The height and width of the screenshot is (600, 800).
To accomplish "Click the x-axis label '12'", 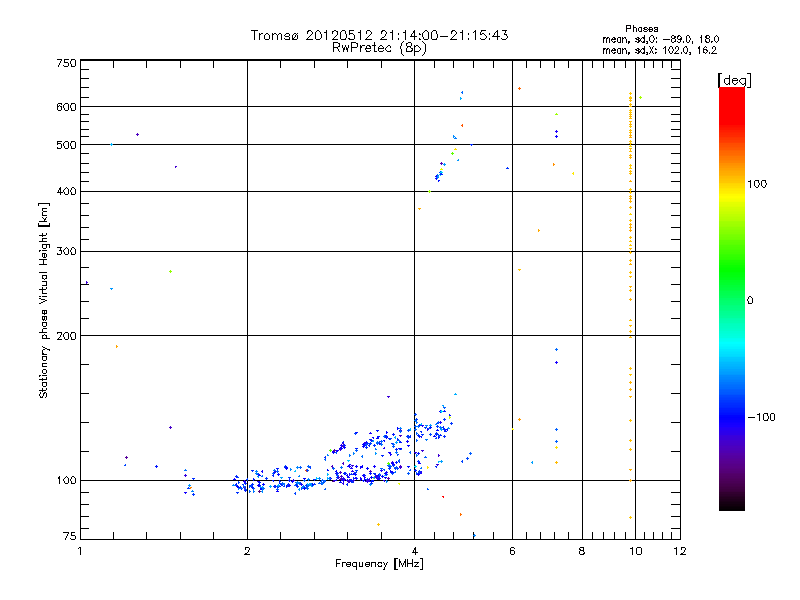I will pyautogui.click(x=680, y=551).
